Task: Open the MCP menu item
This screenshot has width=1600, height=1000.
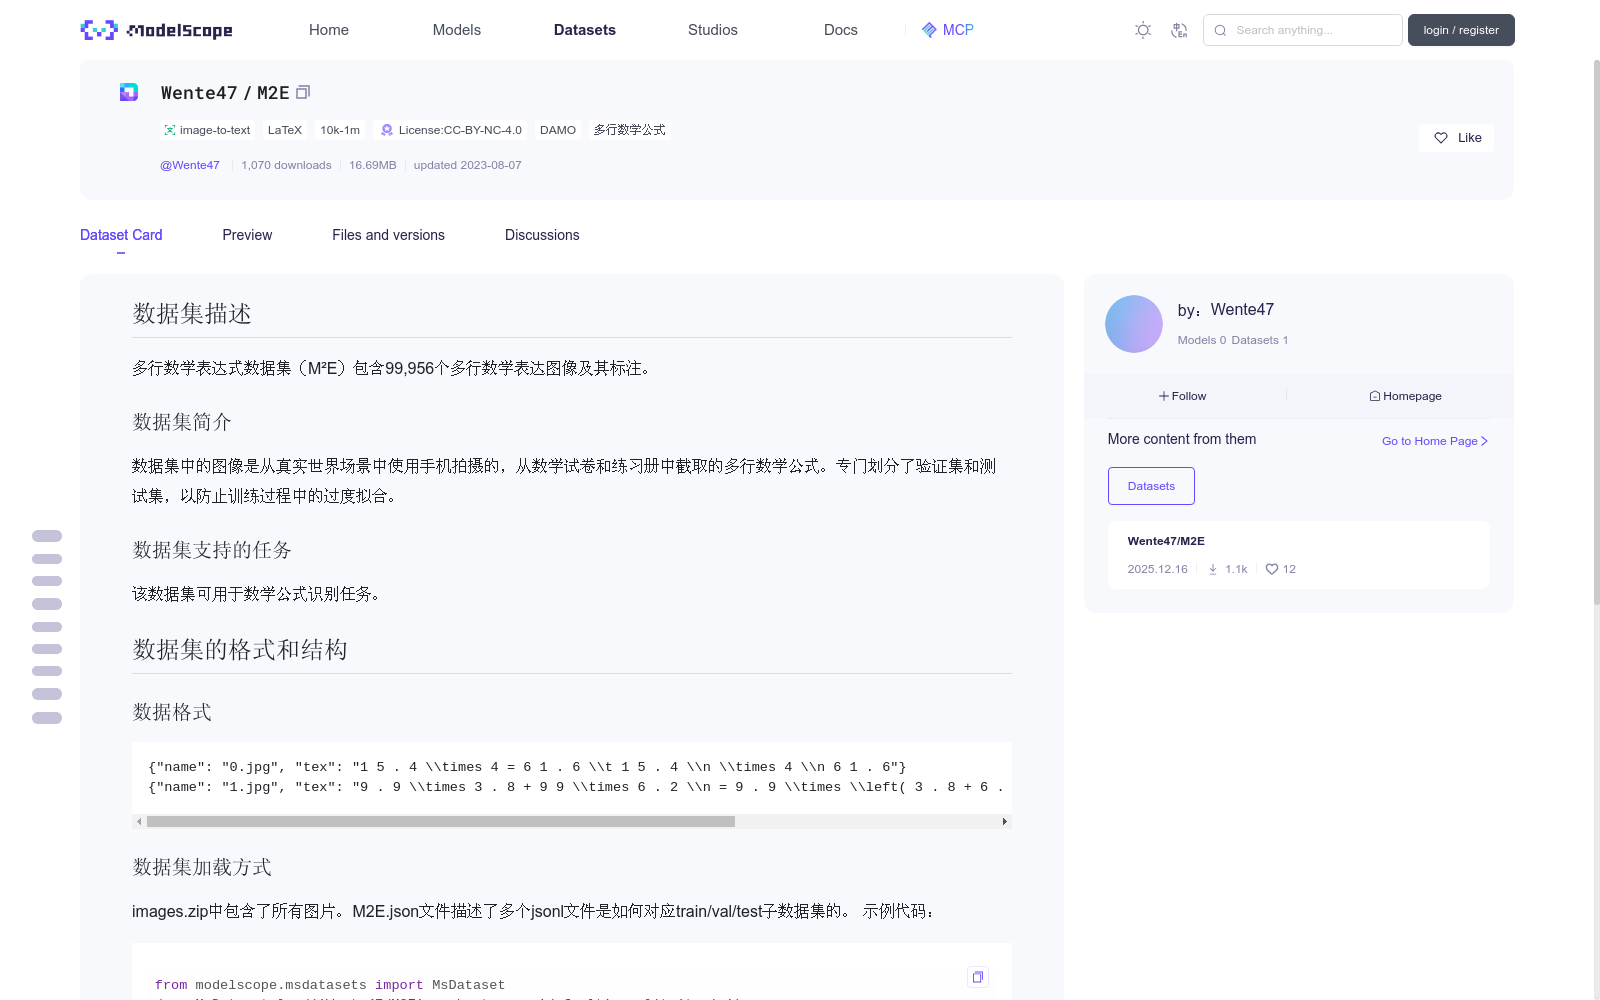Action: pyautogui.click(x=948, y=30)
